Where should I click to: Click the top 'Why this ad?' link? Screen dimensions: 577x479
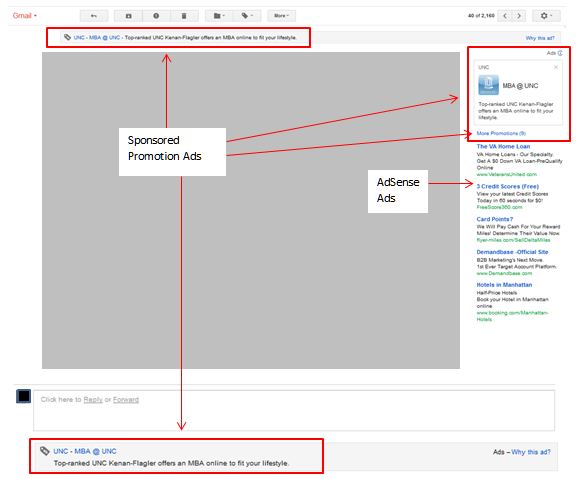point(540,38)
